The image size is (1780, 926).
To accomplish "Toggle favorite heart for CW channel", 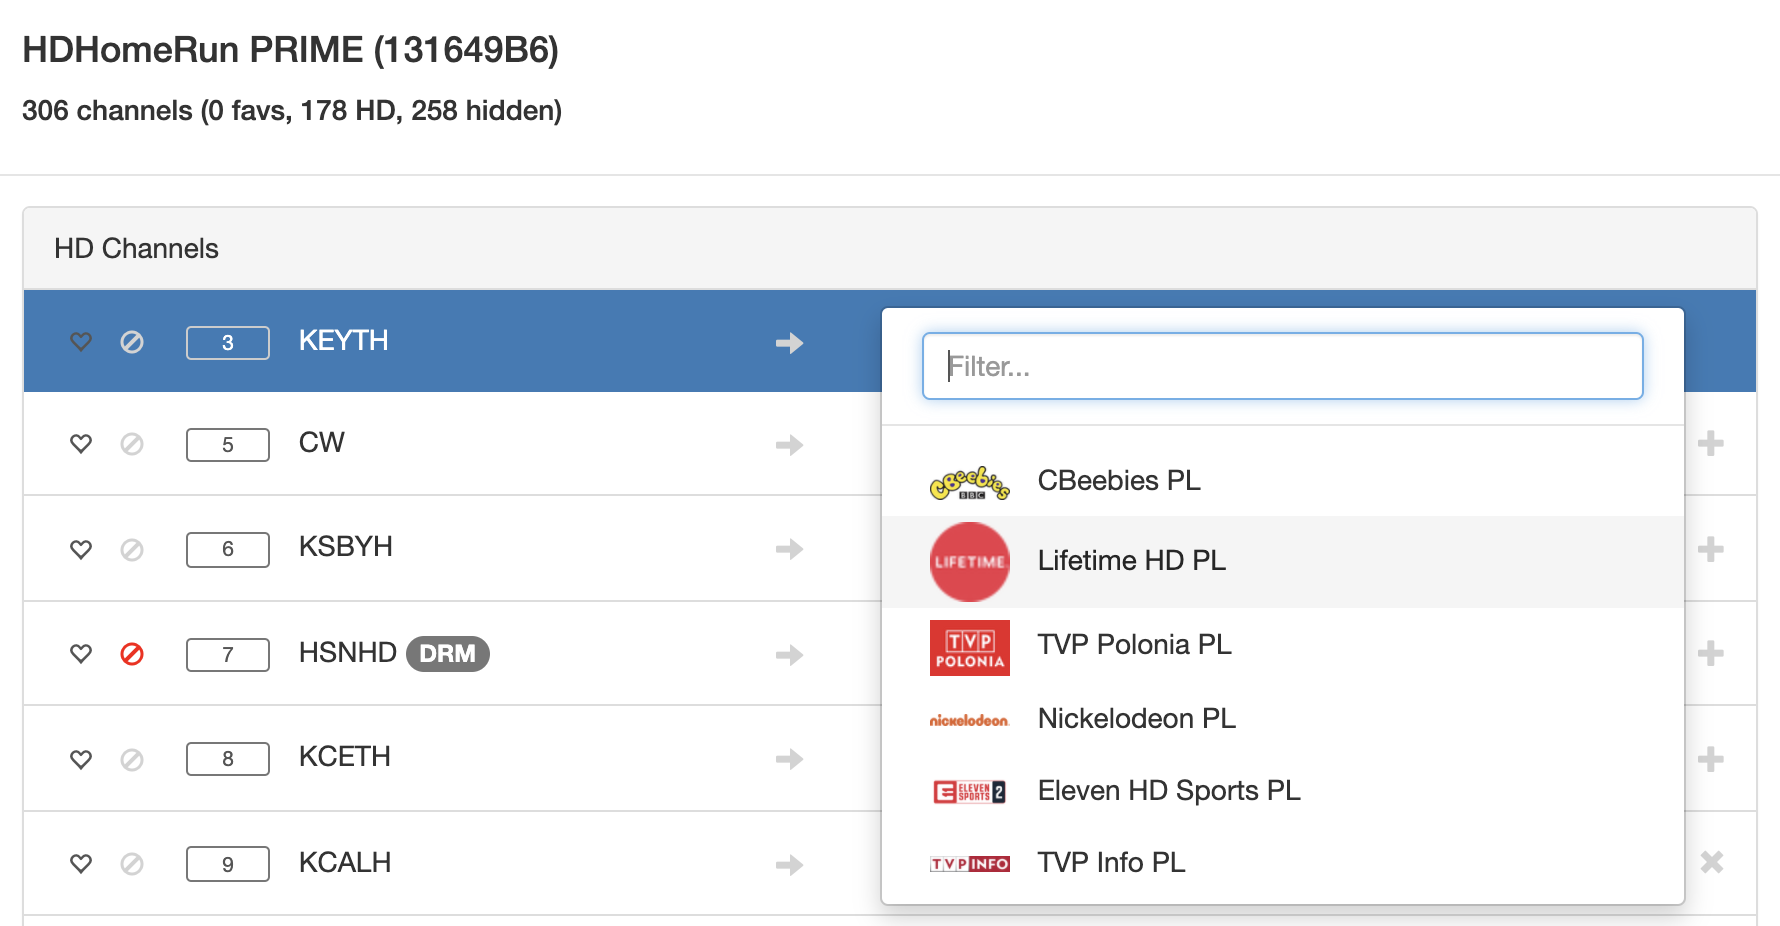I will click(x=81, y=444).
